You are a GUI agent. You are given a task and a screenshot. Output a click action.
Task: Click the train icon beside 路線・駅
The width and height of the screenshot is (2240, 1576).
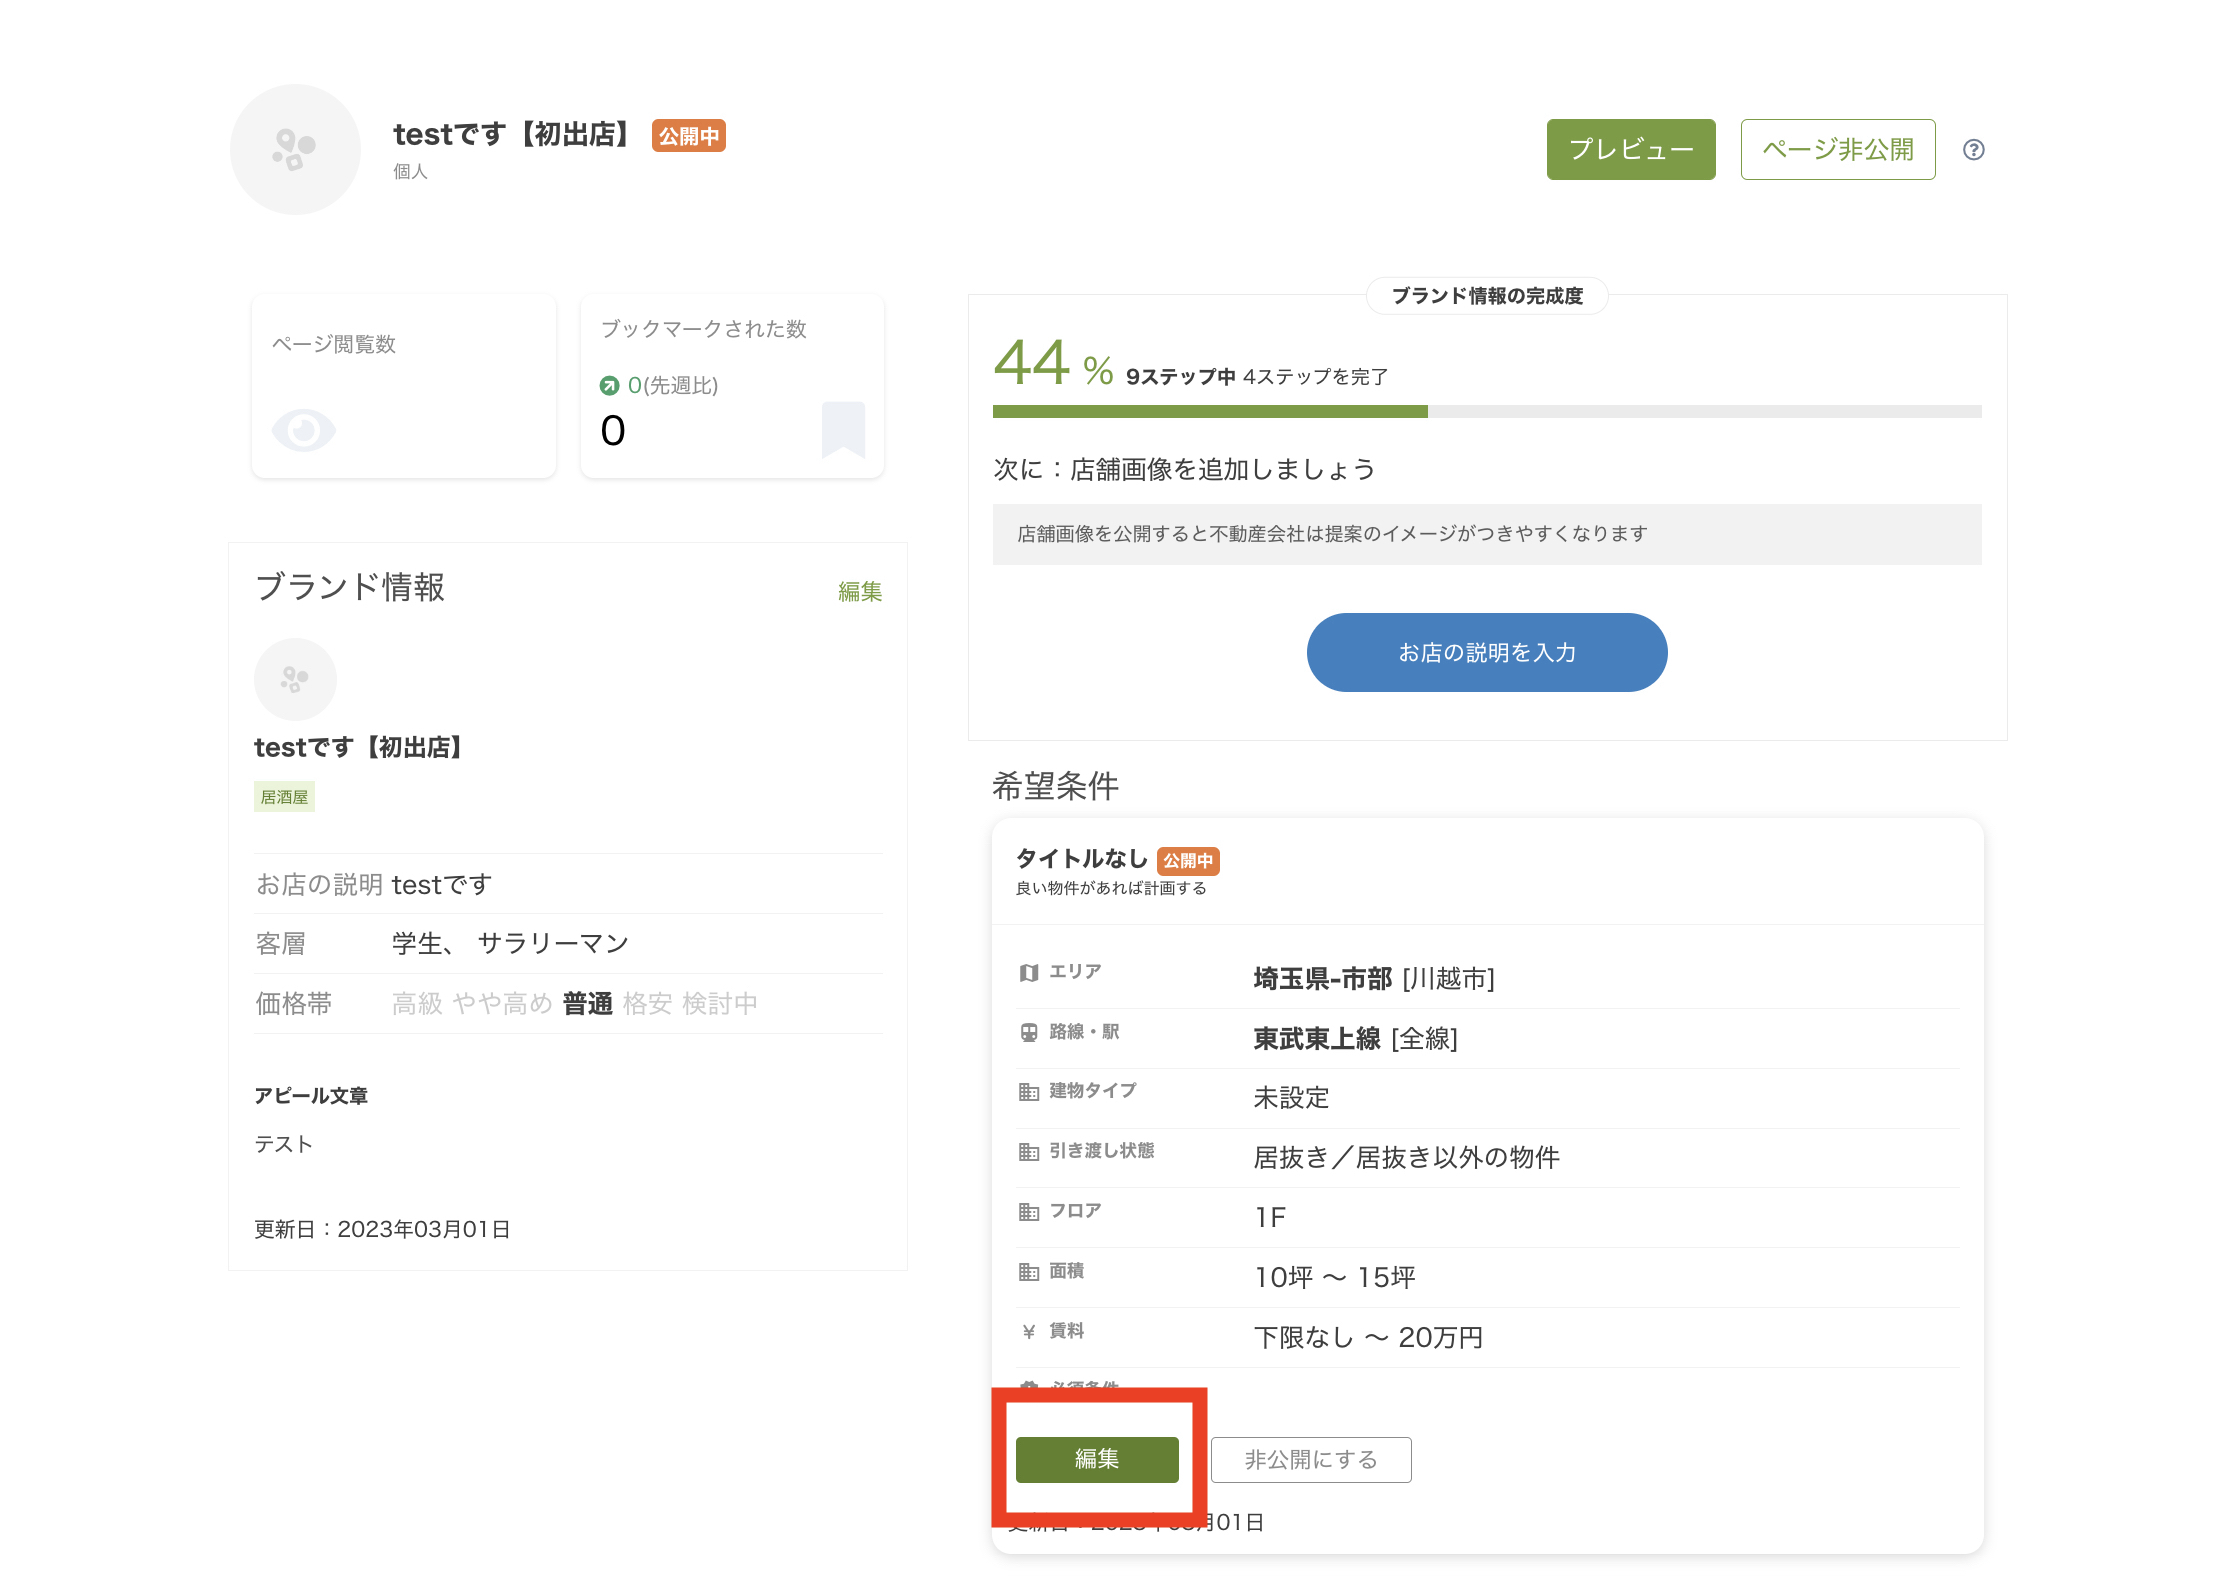tap(1029, 1032)
